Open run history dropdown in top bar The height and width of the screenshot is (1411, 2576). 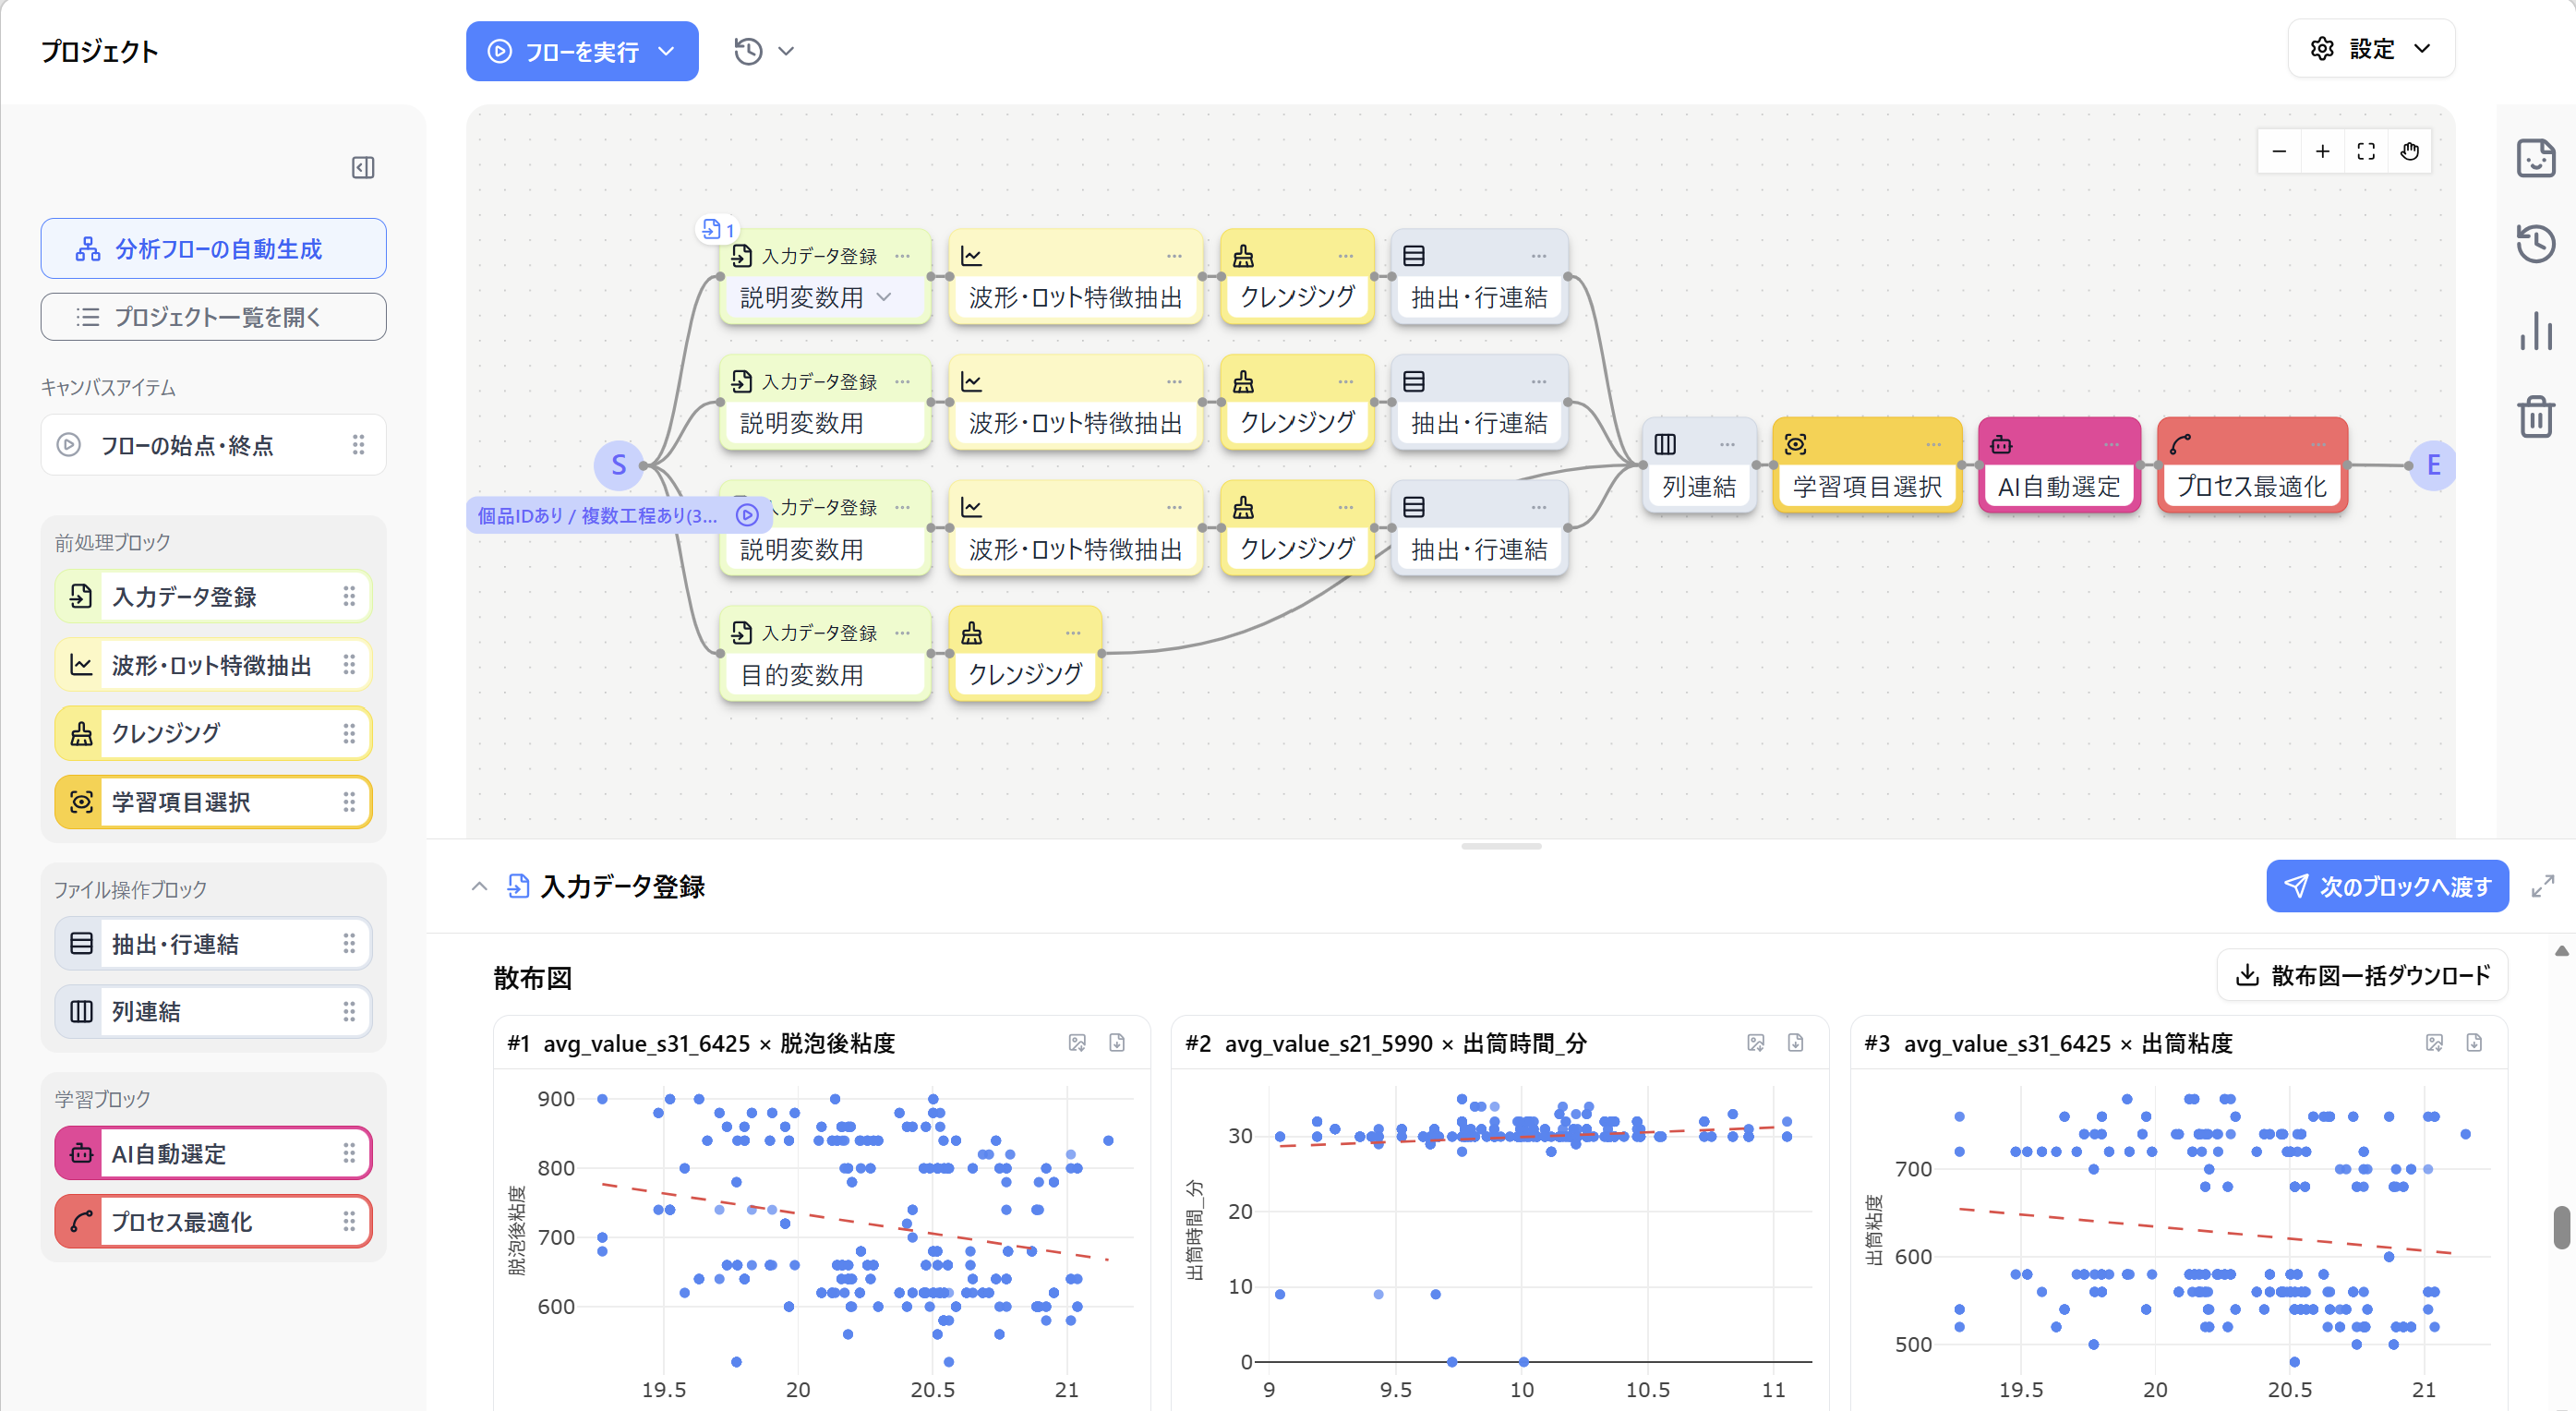[764, 51]
